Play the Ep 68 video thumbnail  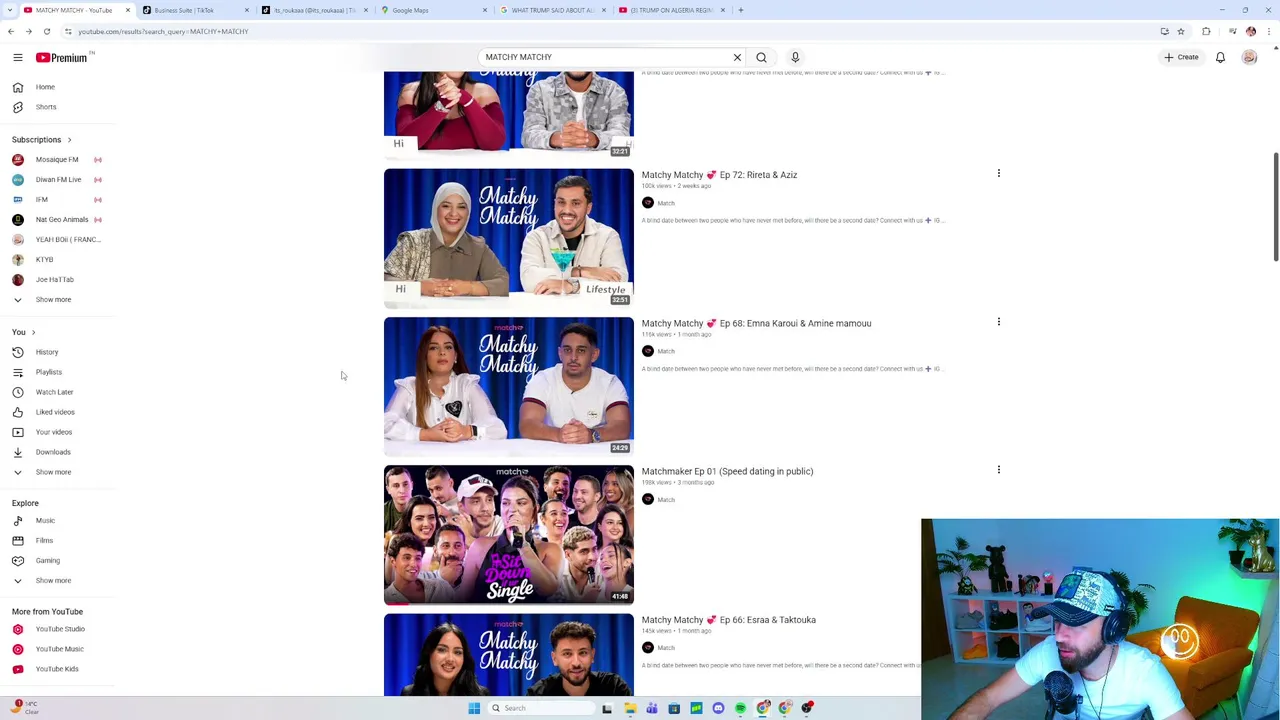tap(508, 387)
